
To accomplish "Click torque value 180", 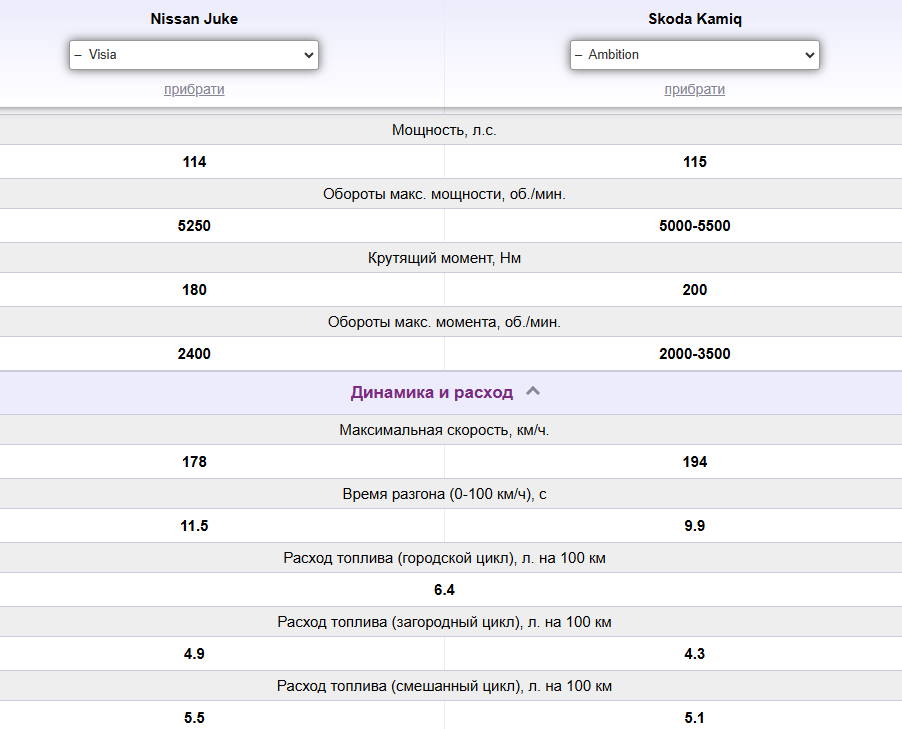I will pos(194,289).
